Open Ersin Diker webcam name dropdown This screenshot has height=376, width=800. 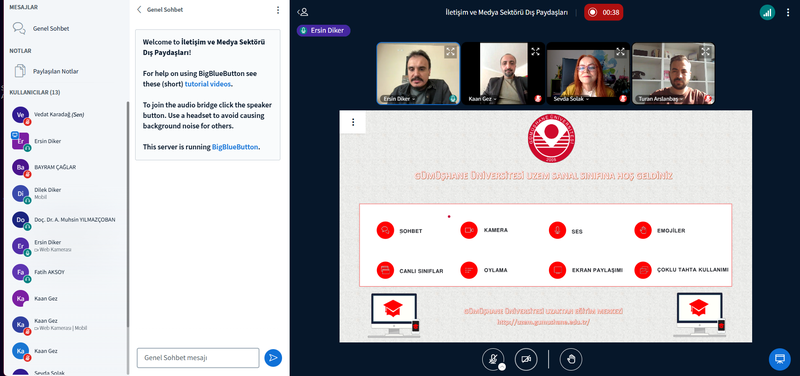tap(399, 99)
